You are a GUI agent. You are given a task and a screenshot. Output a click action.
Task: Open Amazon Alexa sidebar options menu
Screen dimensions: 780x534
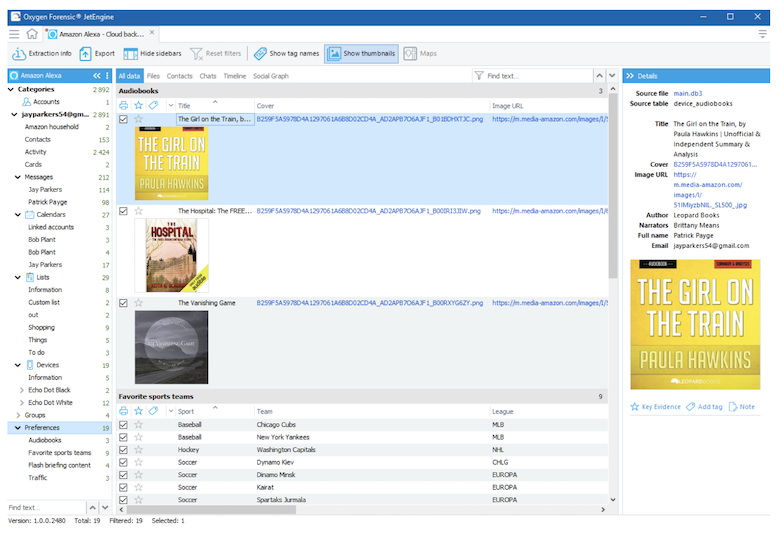(x=107, y=76)
